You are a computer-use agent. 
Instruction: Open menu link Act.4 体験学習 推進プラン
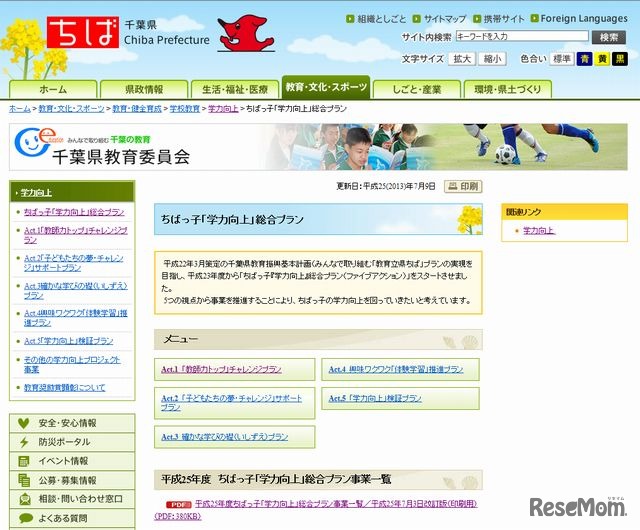[396, 369]
